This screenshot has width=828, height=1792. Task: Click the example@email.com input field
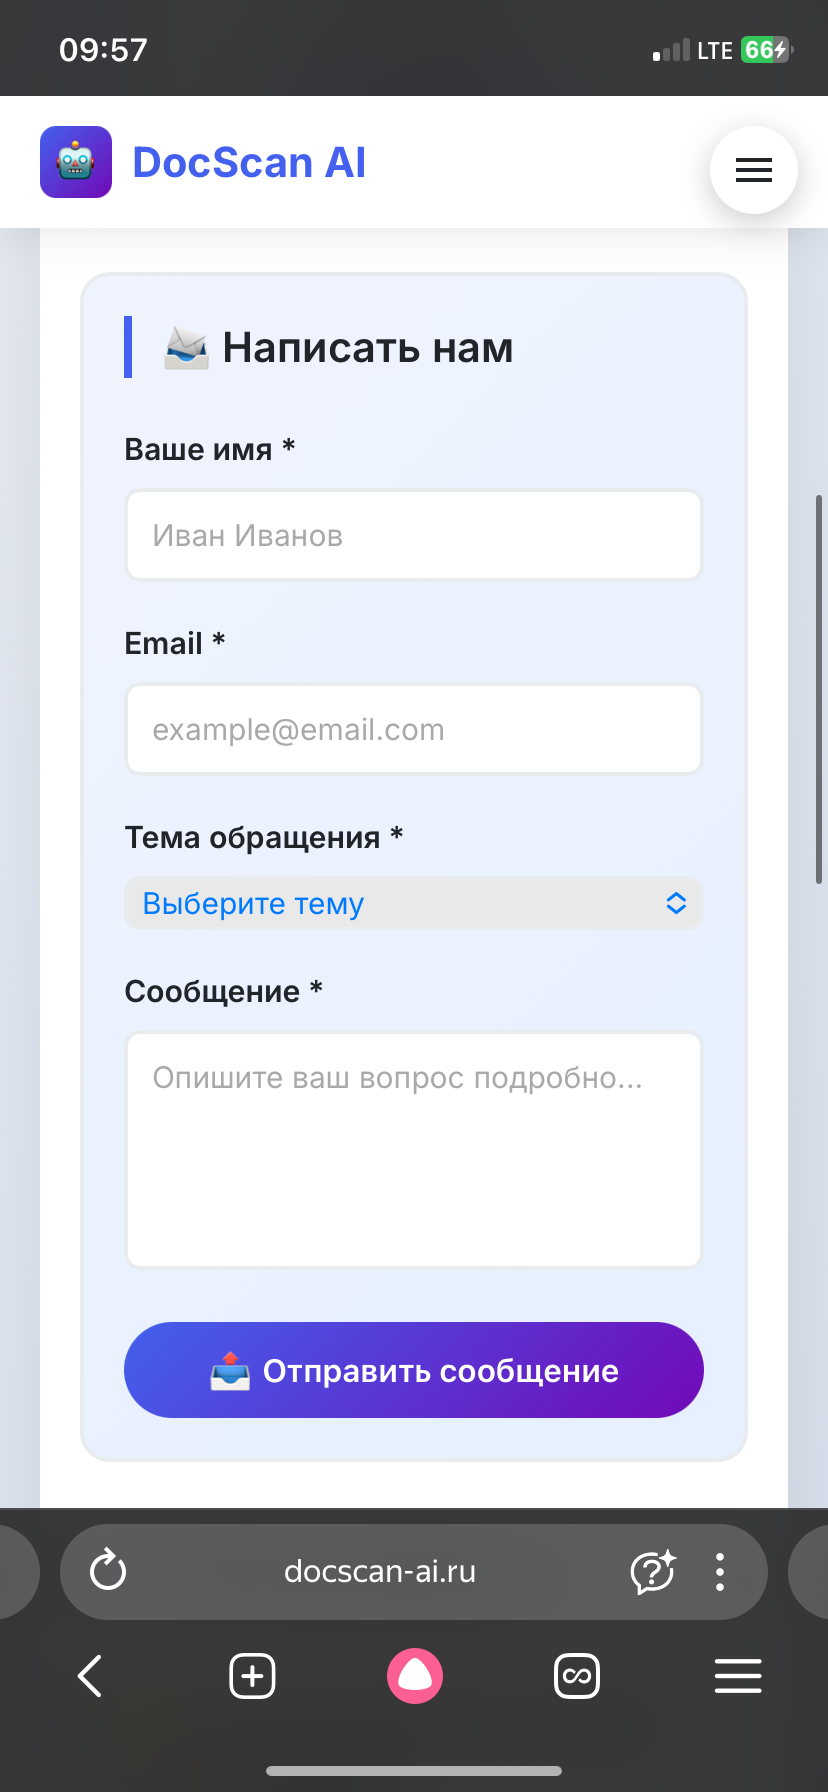click(414, 729)
